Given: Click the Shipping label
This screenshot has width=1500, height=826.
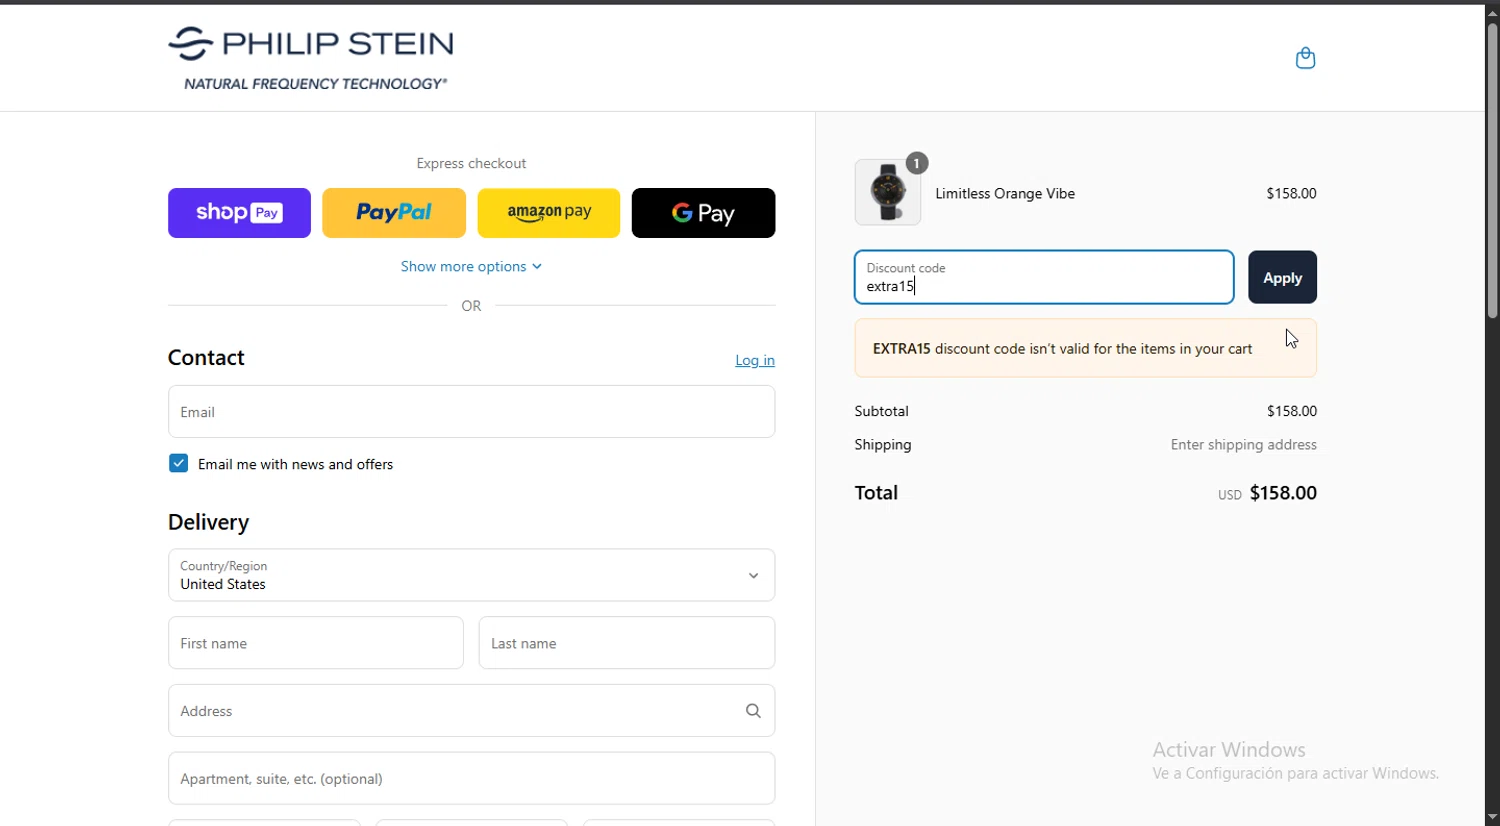Looking at the screenshot, I should [x=883, y=445].
